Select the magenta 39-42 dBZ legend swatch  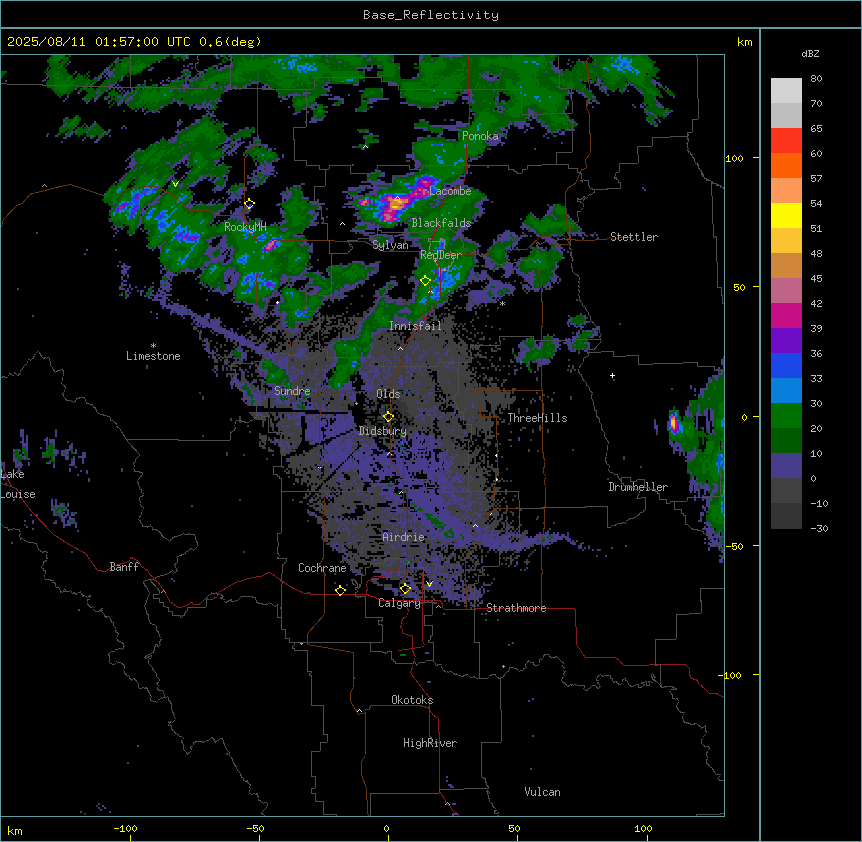pyautogui.click(x=786, y=315)
